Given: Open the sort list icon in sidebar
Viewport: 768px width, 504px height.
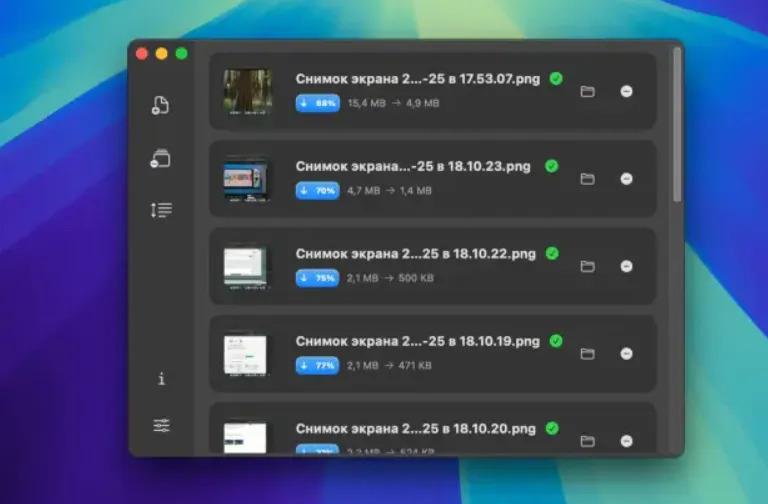Looking at the screenshot, I should click(161, 210).
